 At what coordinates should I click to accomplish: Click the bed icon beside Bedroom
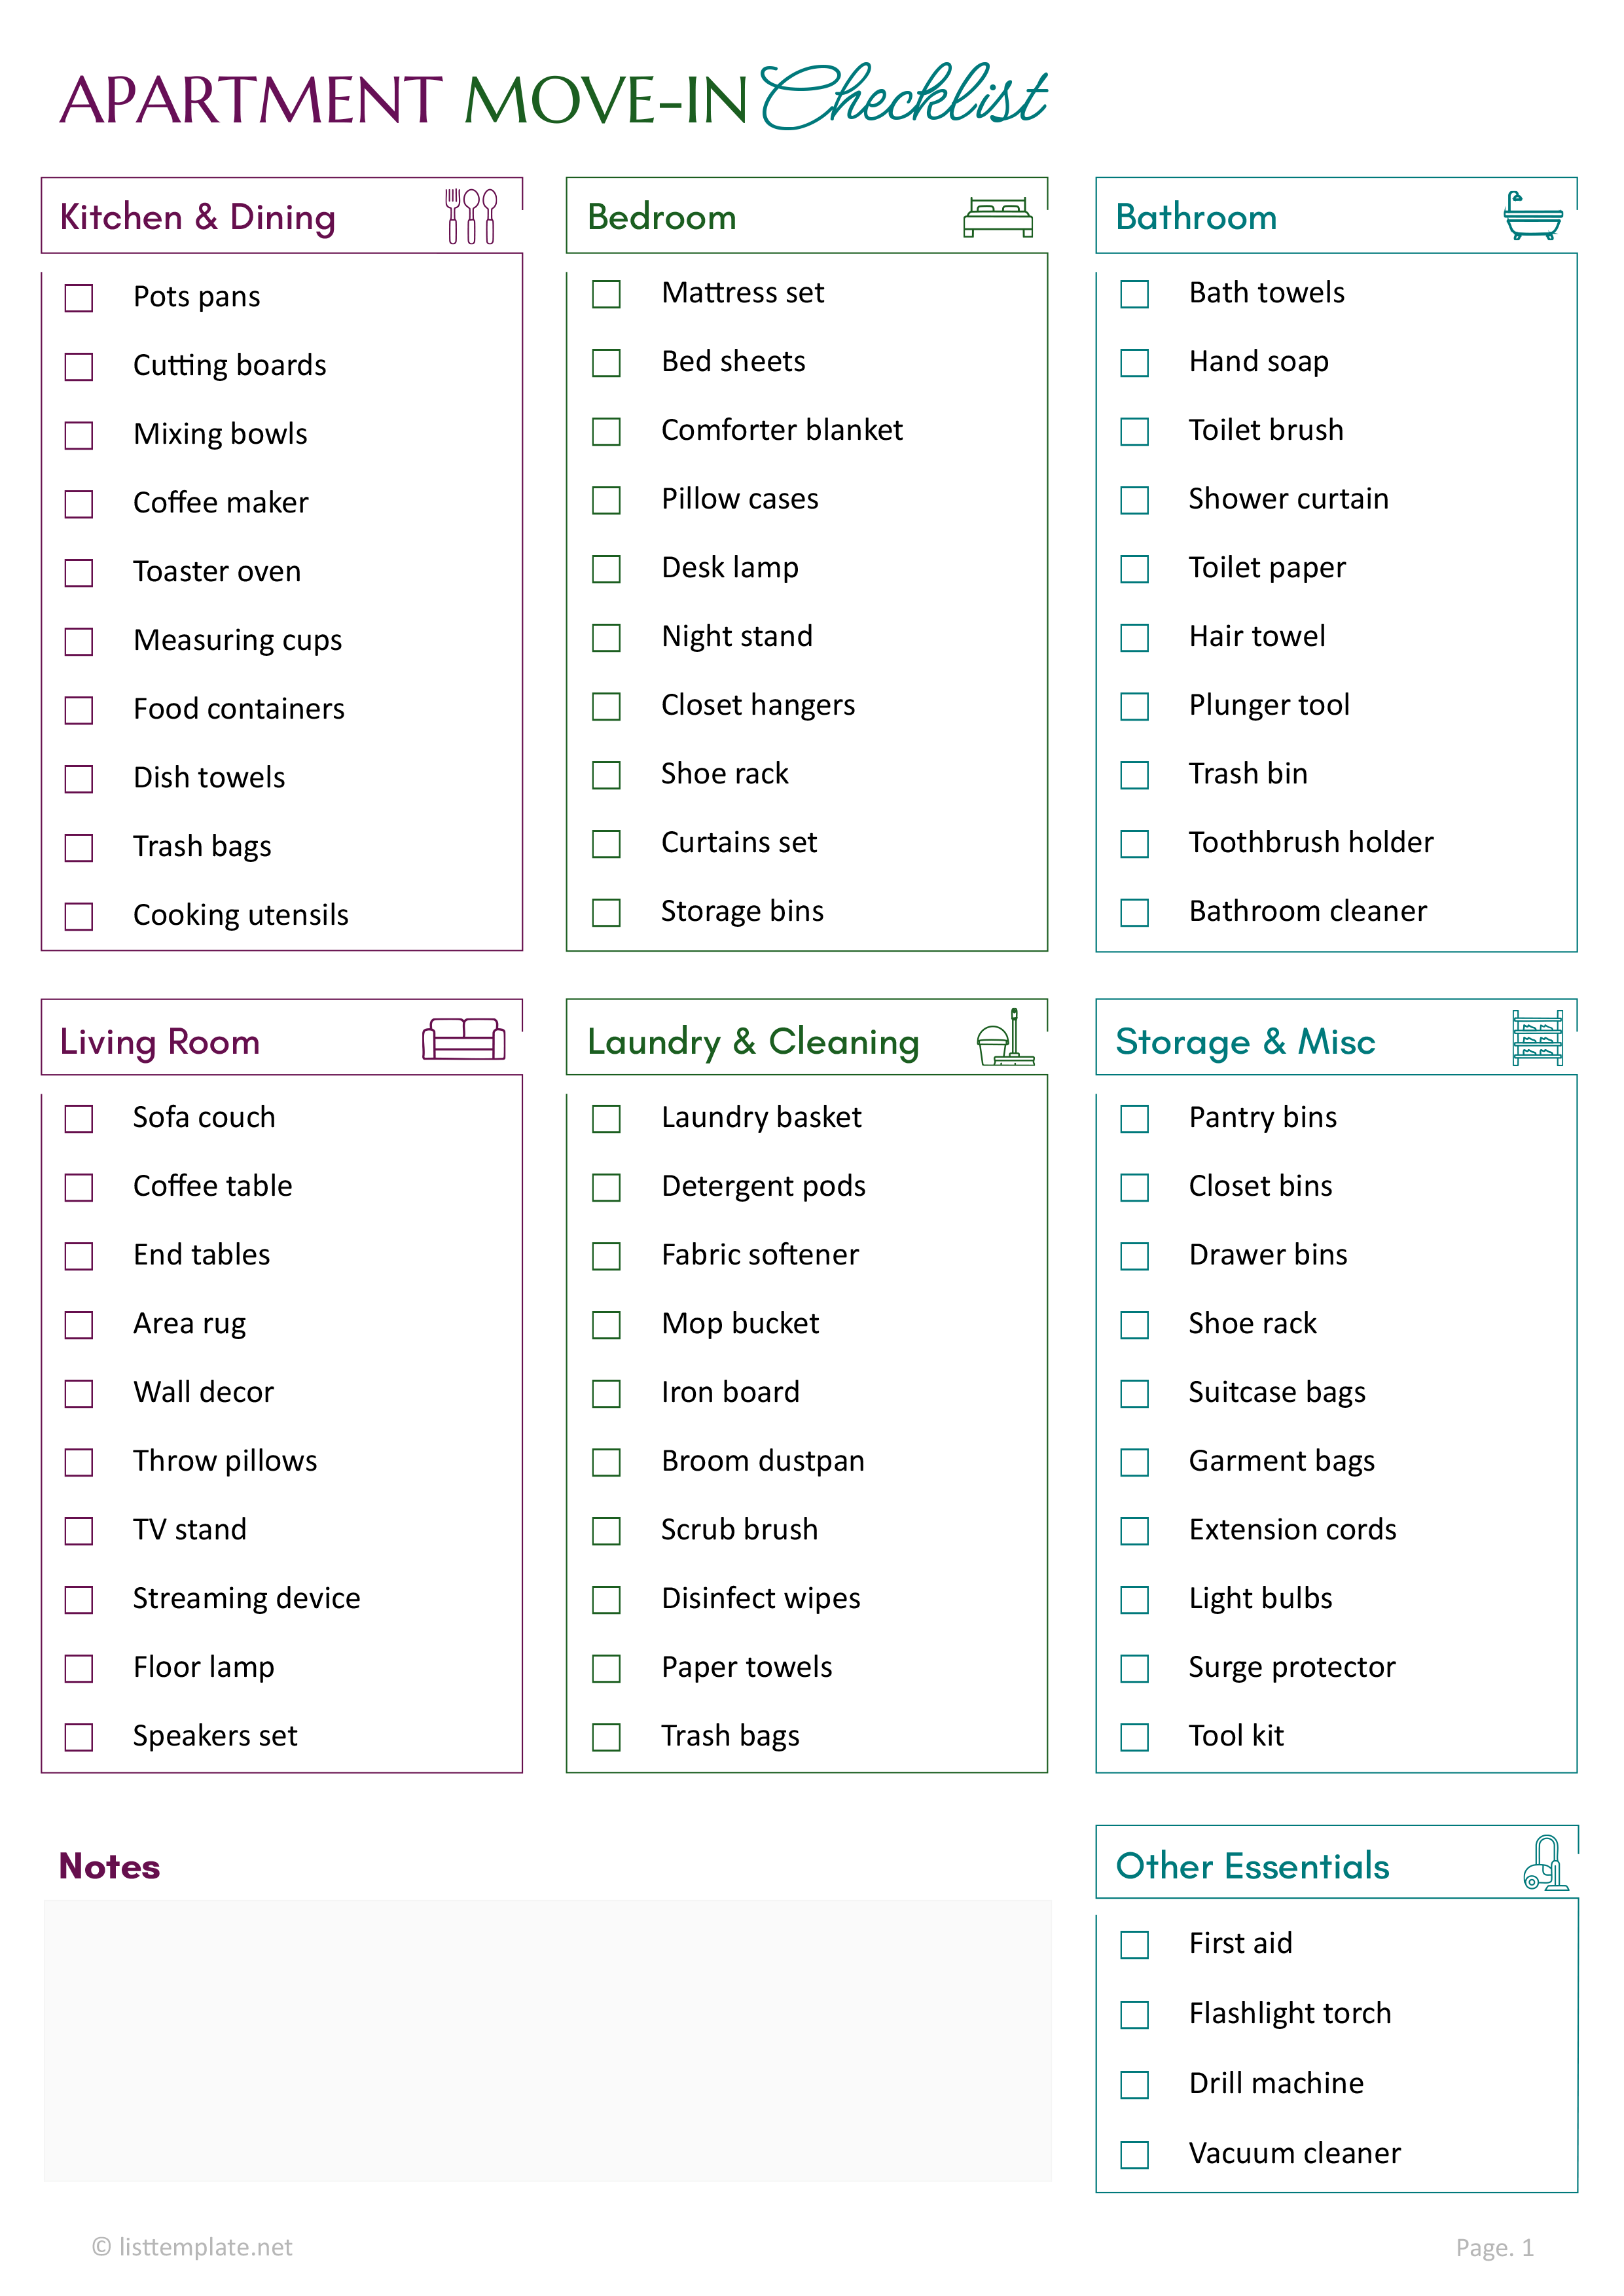[x=997, y=217]
